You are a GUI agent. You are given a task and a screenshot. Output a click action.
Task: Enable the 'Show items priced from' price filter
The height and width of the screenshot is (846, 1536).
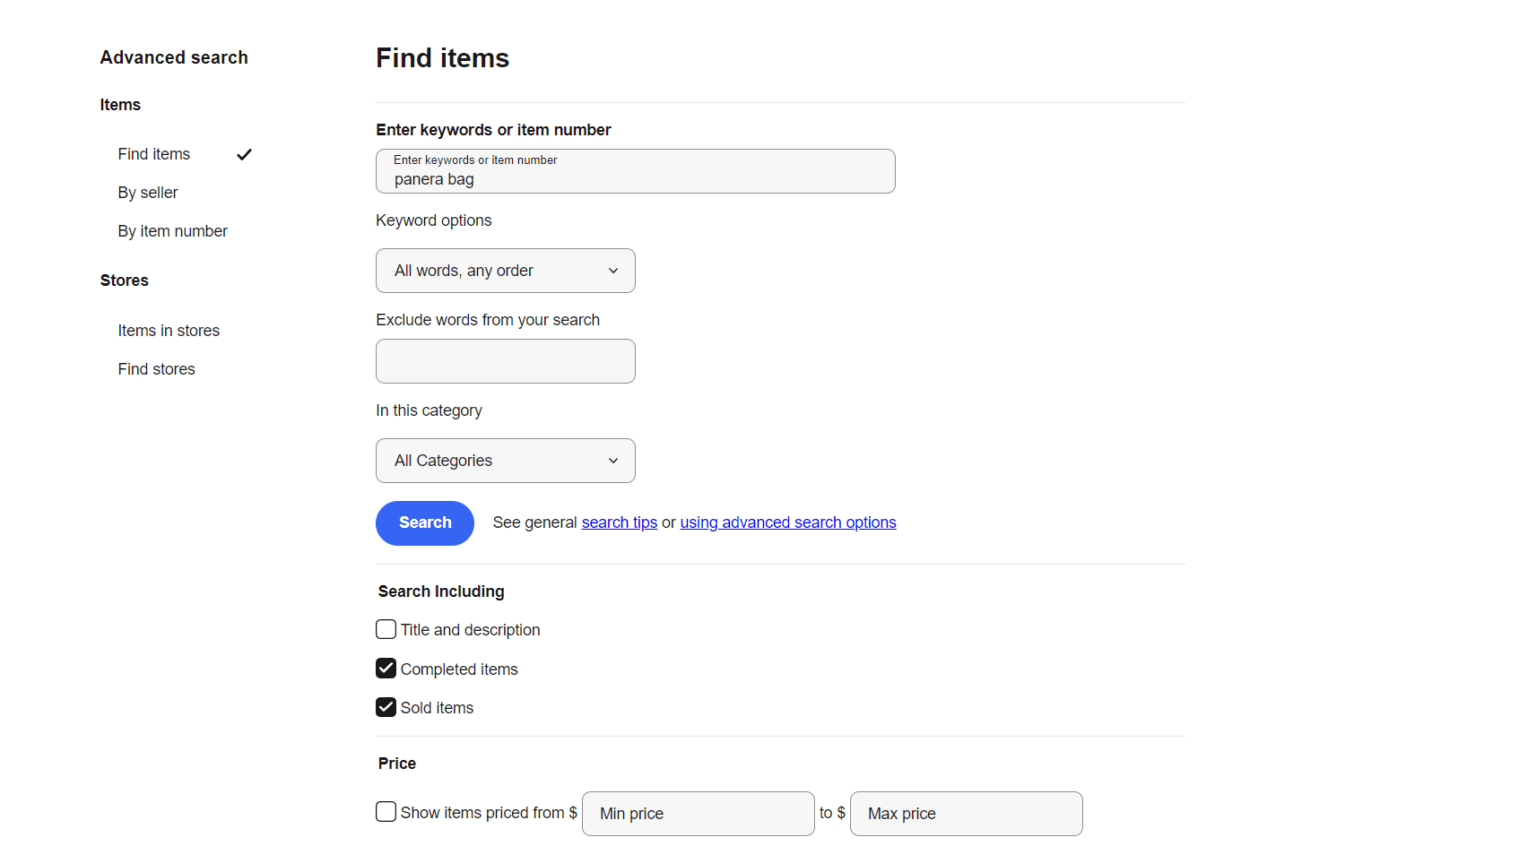click(x=386, y=812)
